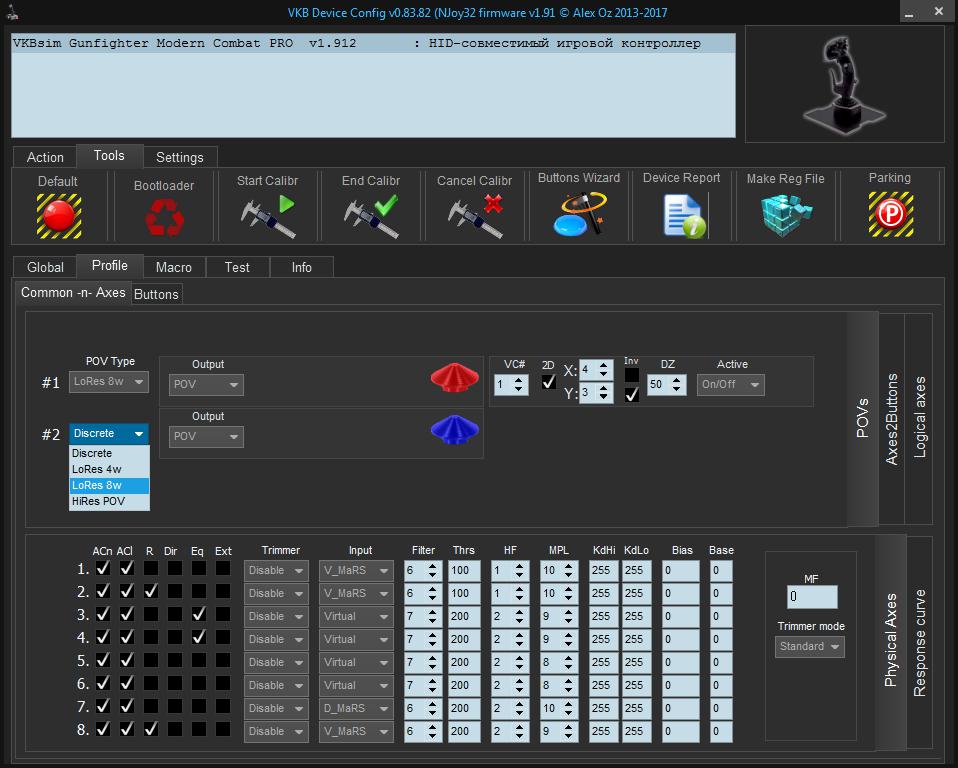Click the Make Reg File cube icon
958x768 pixels.
click(786, 215)
